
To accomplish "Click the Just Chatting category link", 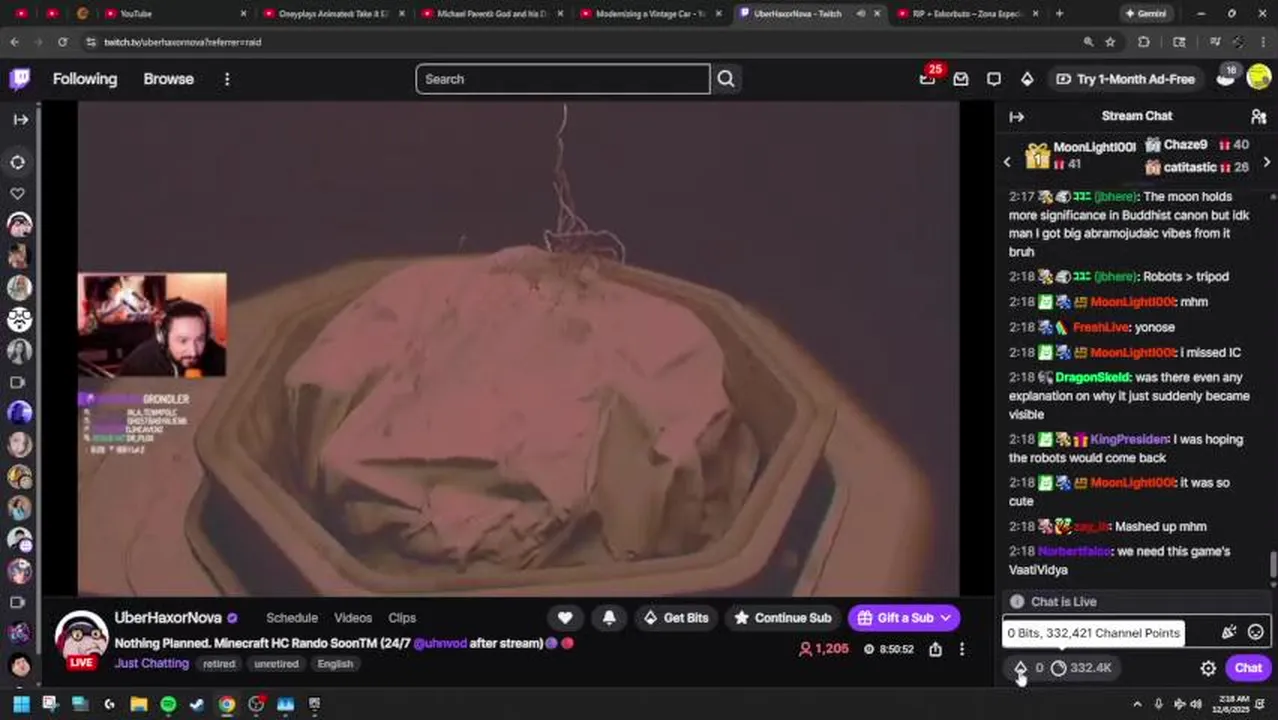I will [x=151, y=663].
